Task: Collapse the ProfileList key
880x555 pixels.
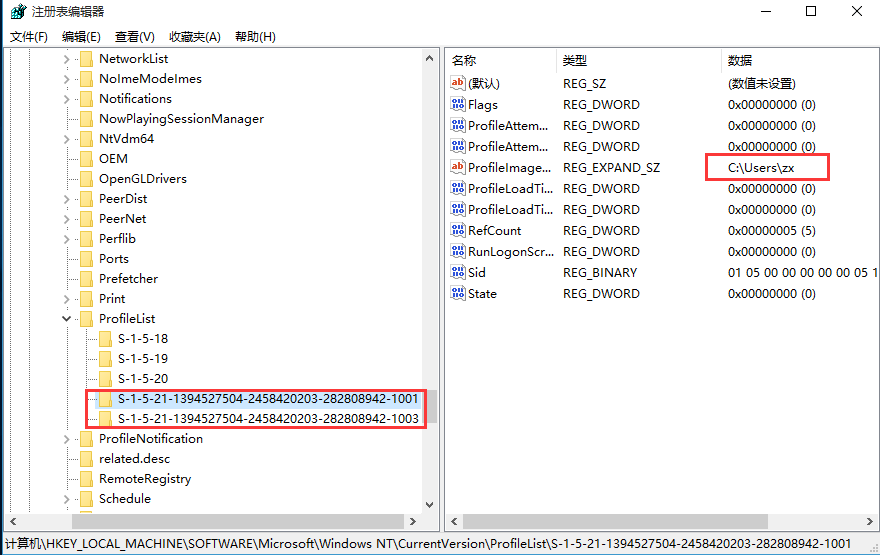Action: coord(66,319)
